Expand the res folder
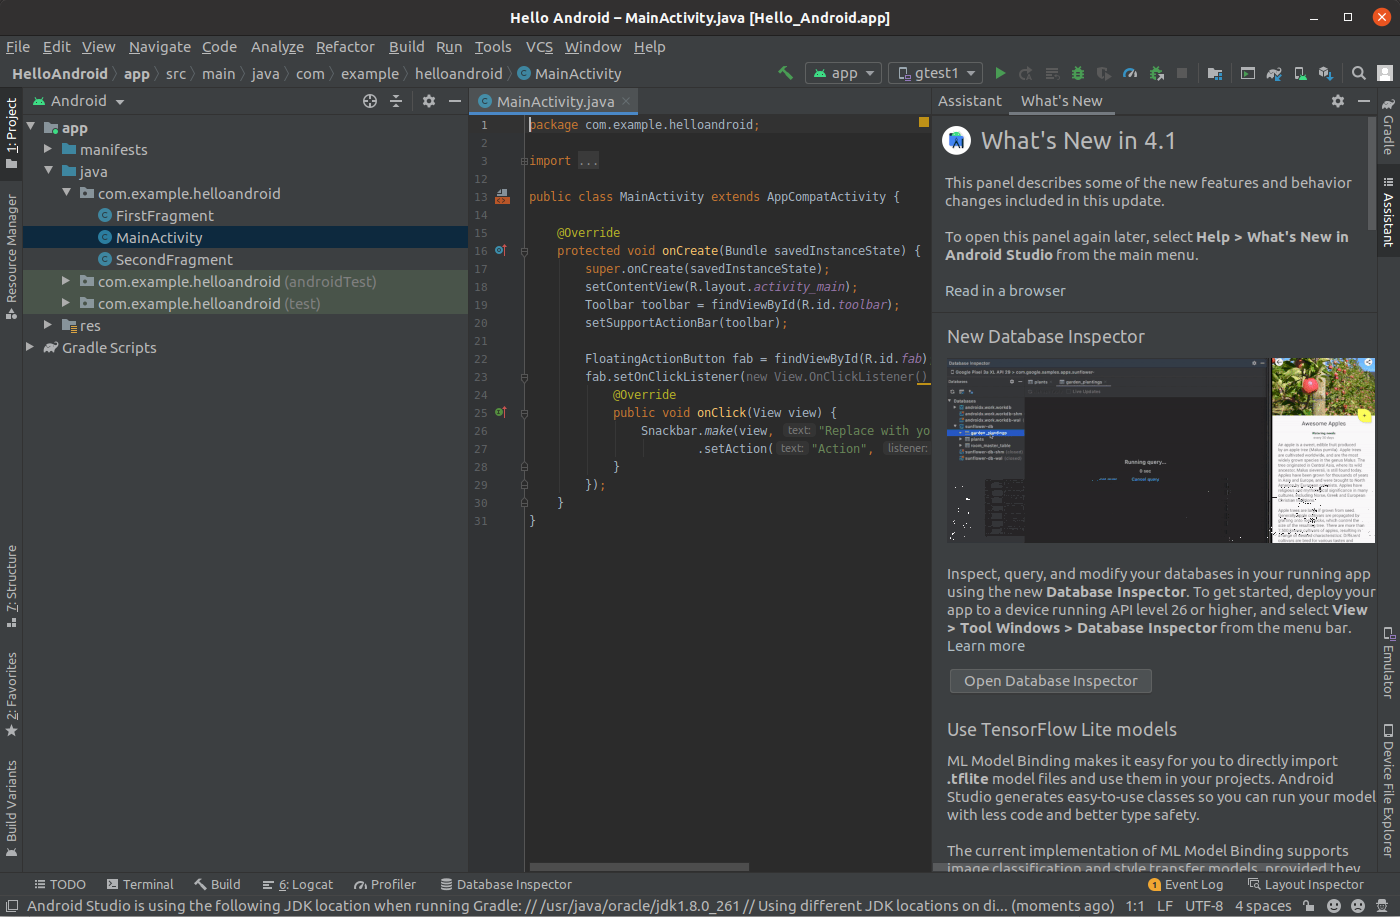The image size is (1400, 917). 48,325
